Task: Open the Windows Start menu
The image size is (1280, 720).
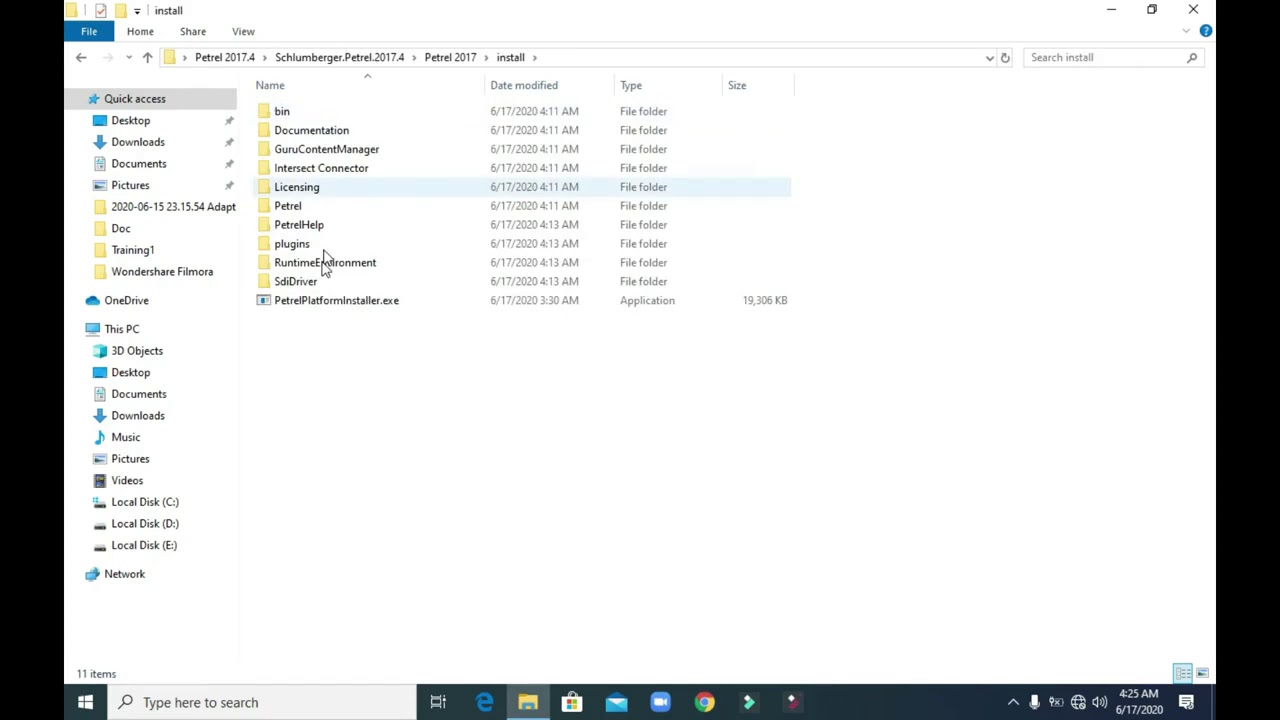Action: (85, 702)
